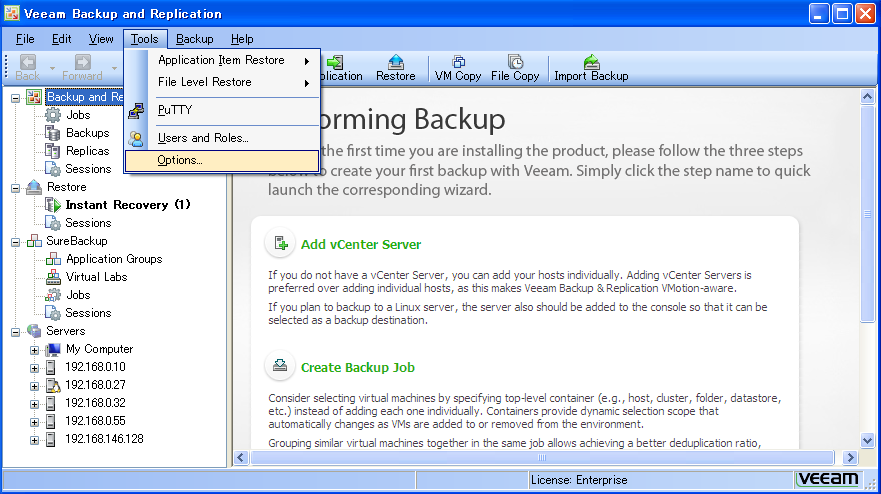Select Instant Recovery (1) tree item

(128, 205)
